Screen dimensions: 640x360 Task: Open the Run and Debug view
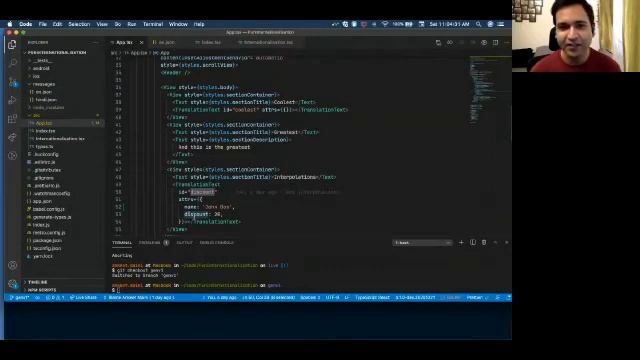pyautogui.click(x=12, y=100)
